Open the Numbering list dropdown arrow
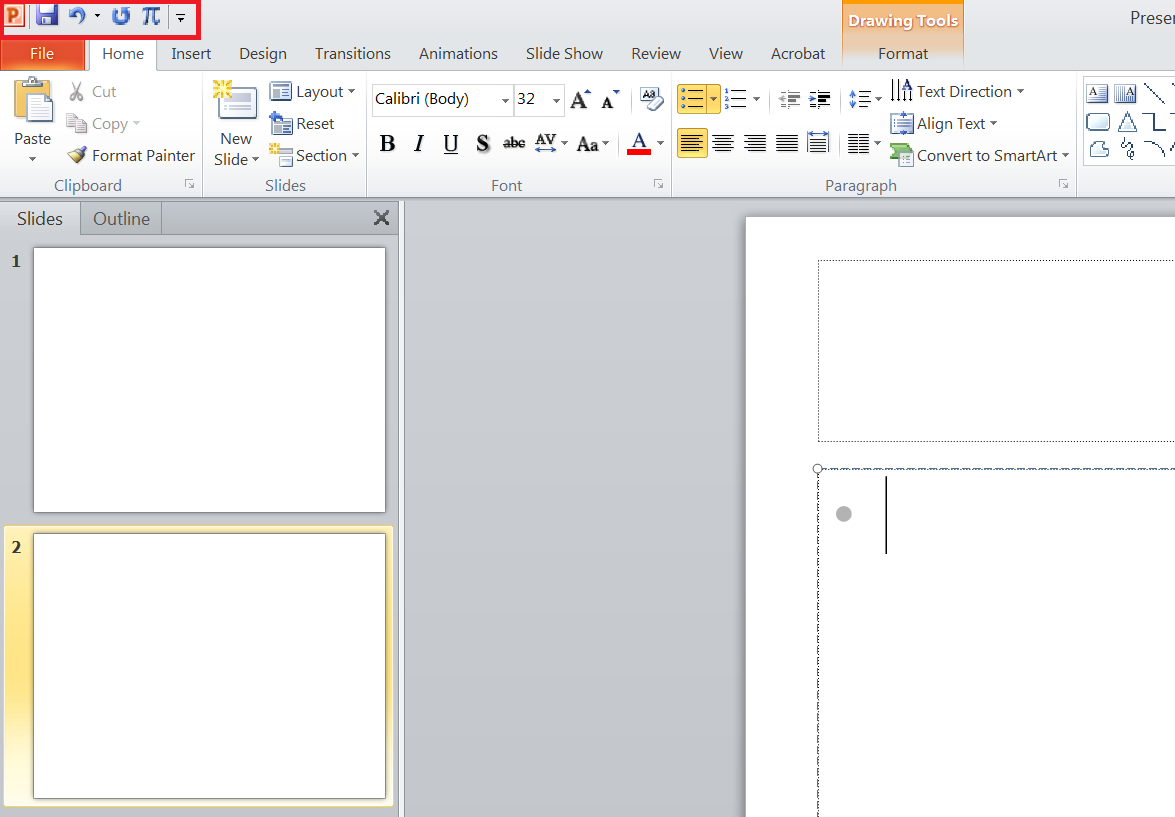1175x817 pixels. click(x=756, y=99)
